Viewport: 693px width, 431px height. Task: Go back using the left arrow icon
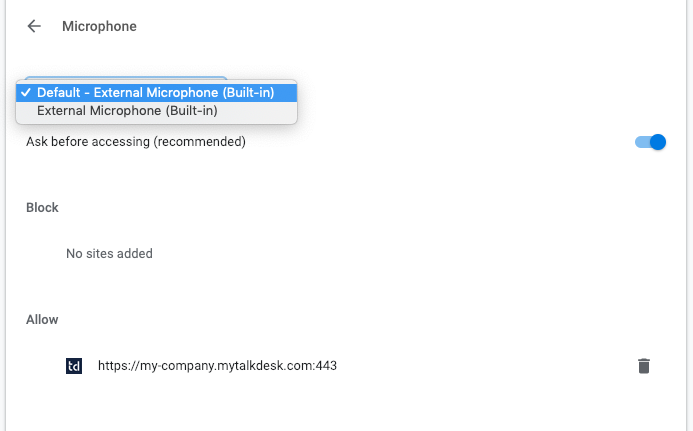(x=34, y=27)
